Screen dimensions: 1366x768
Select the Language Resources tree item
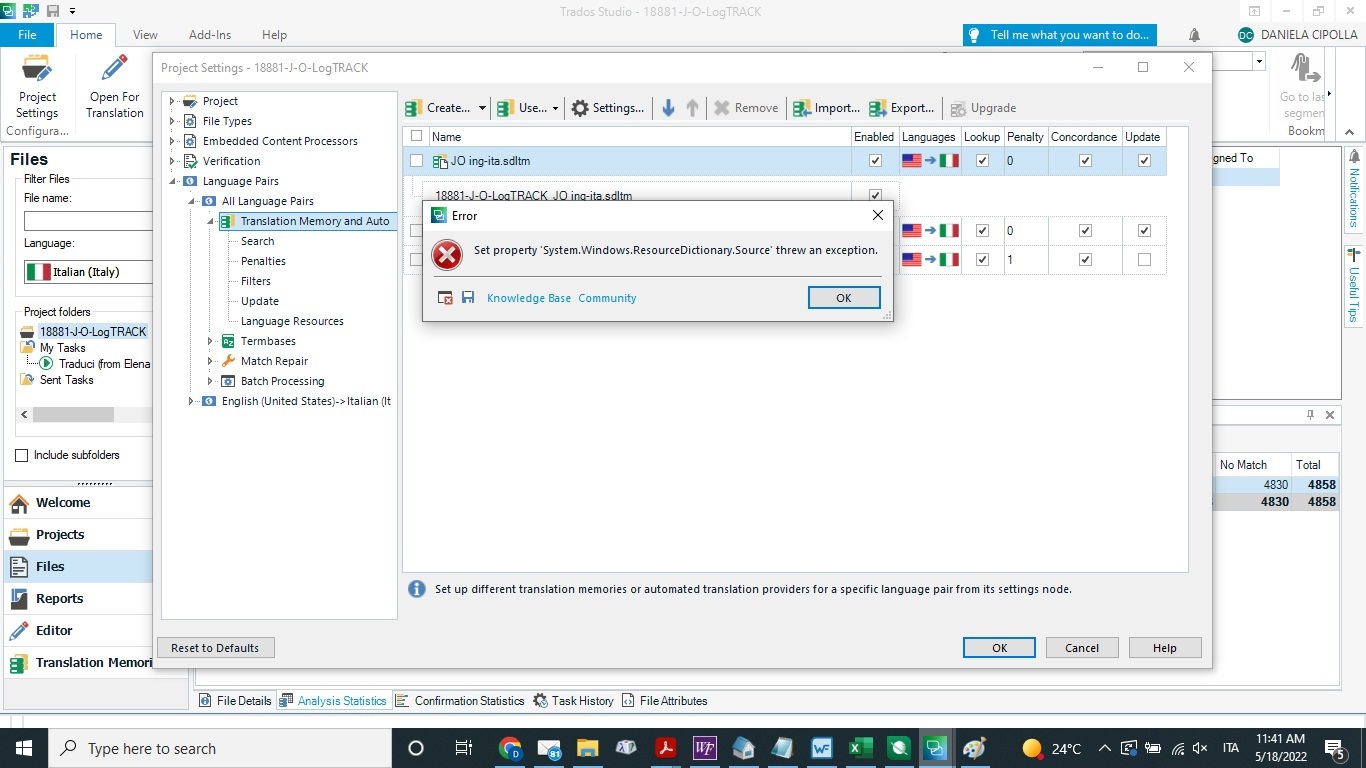pyautogui.click(x=292, y=321)
